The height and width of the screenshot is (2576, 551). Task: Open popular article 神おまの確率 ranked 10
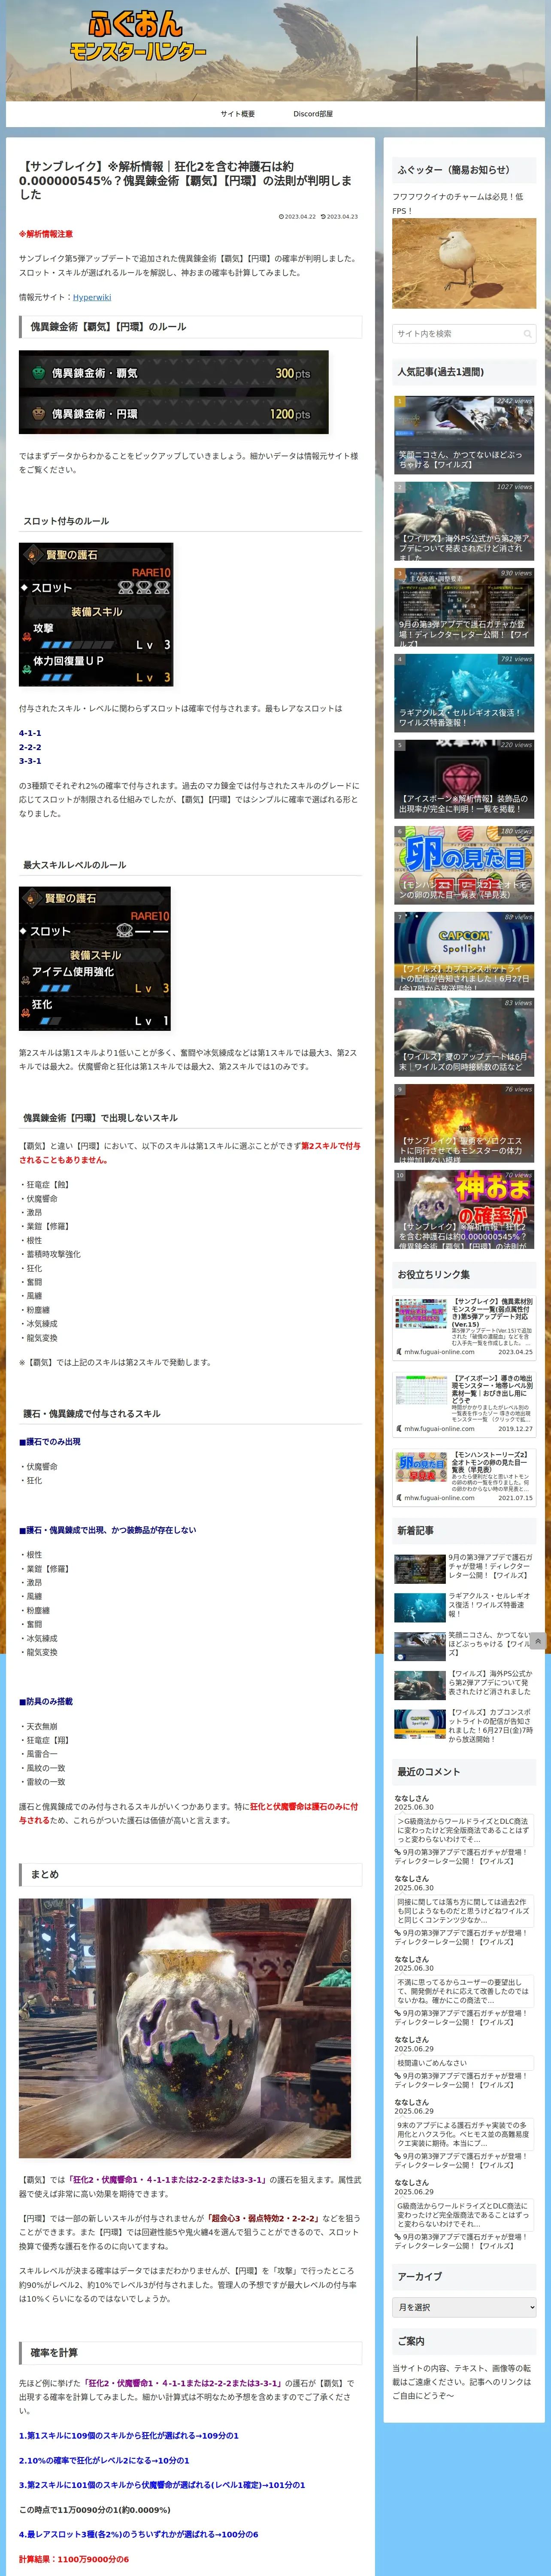[464, 1209]
